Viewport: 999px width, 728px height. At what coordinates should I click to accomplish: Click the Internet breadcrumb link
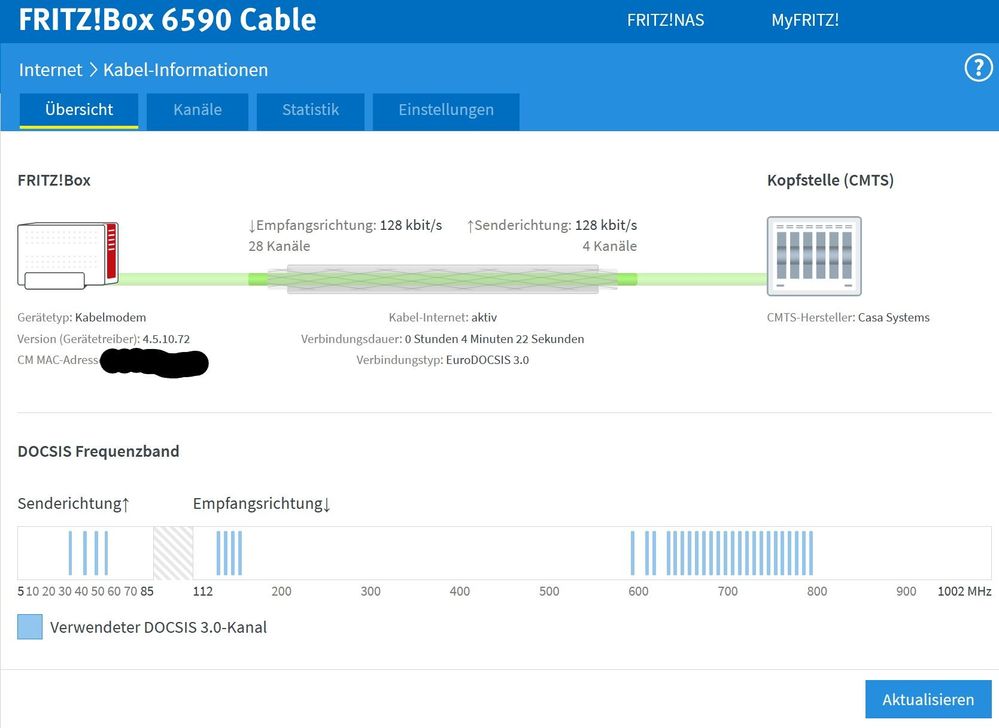tap(50, 69)
